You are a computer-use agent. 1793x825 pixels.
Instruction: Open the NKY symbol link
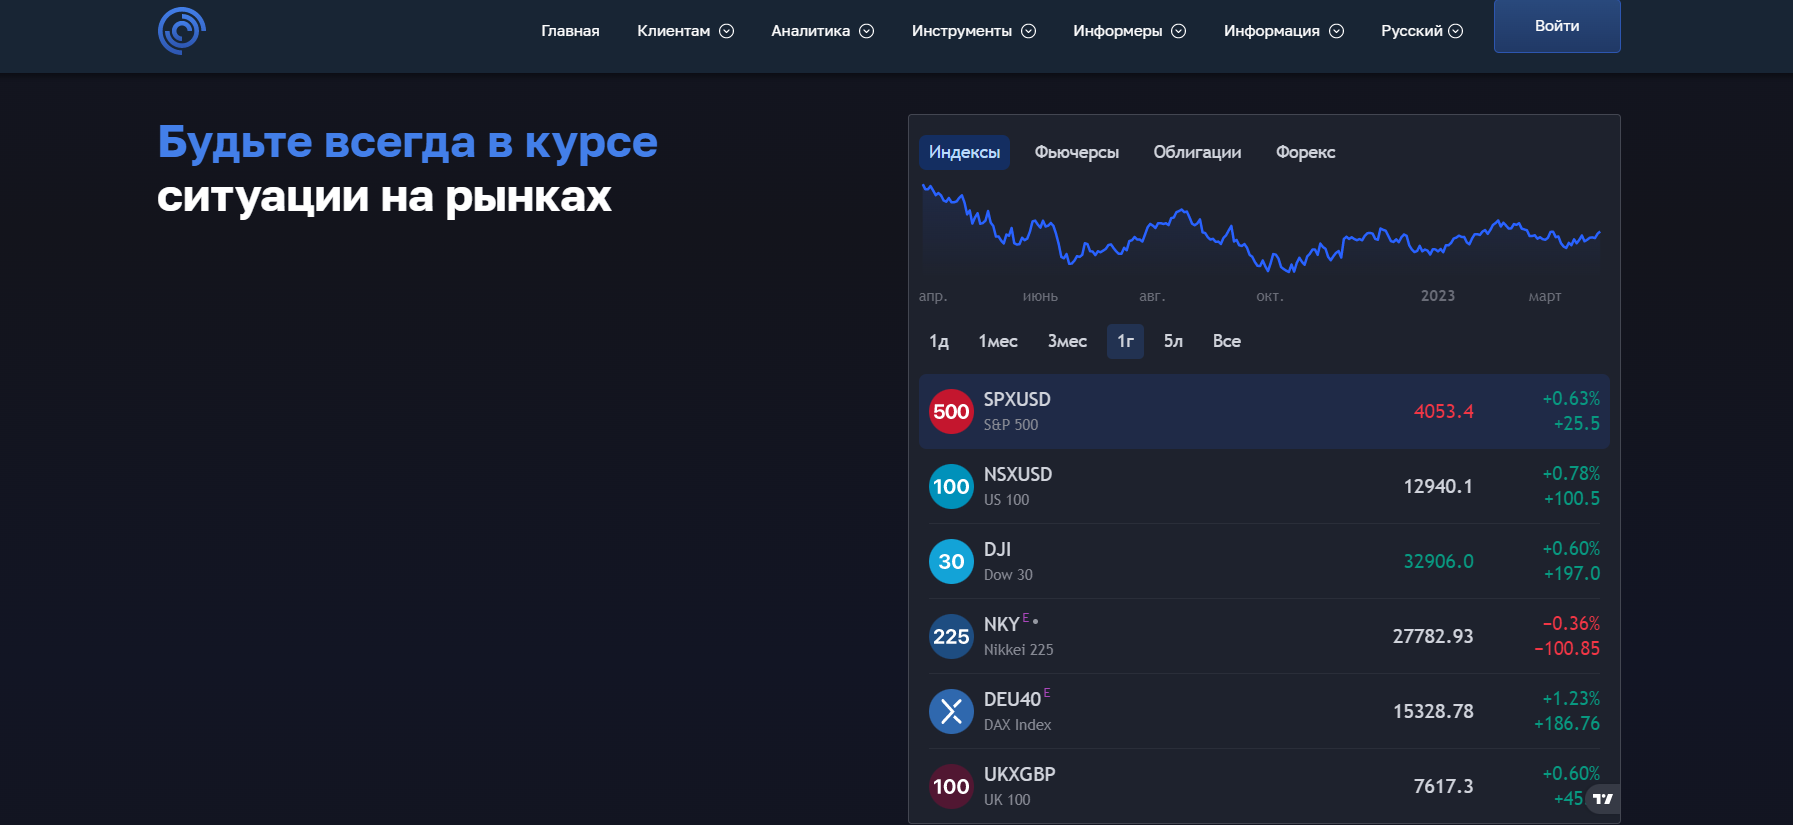[x=1001, y=624]
